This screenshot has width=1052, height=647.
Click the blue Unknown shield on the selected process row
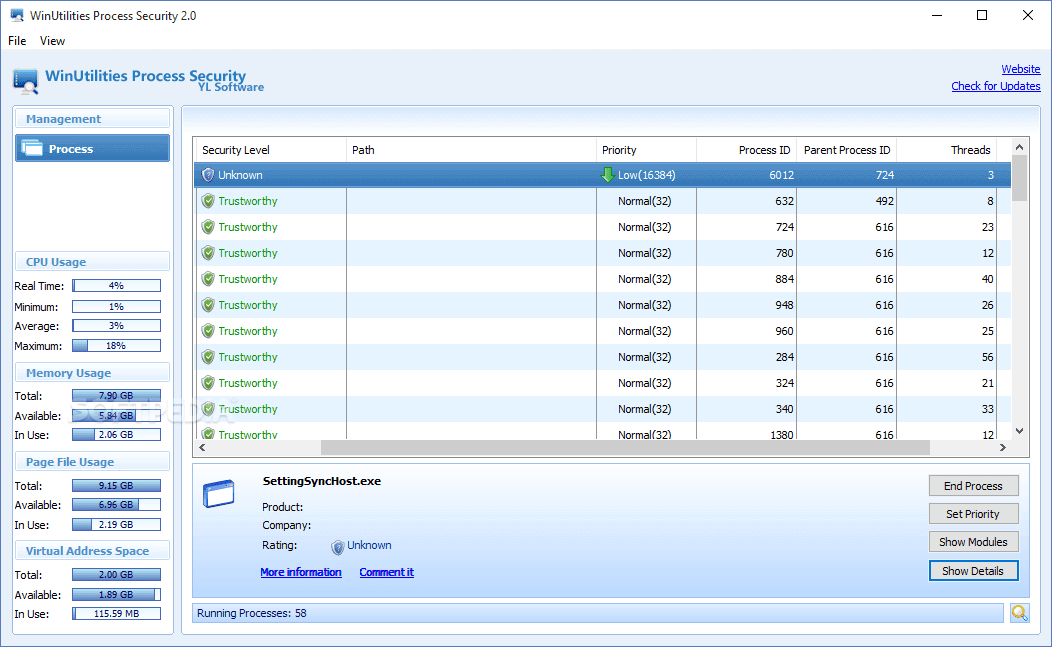coord(207,174)
